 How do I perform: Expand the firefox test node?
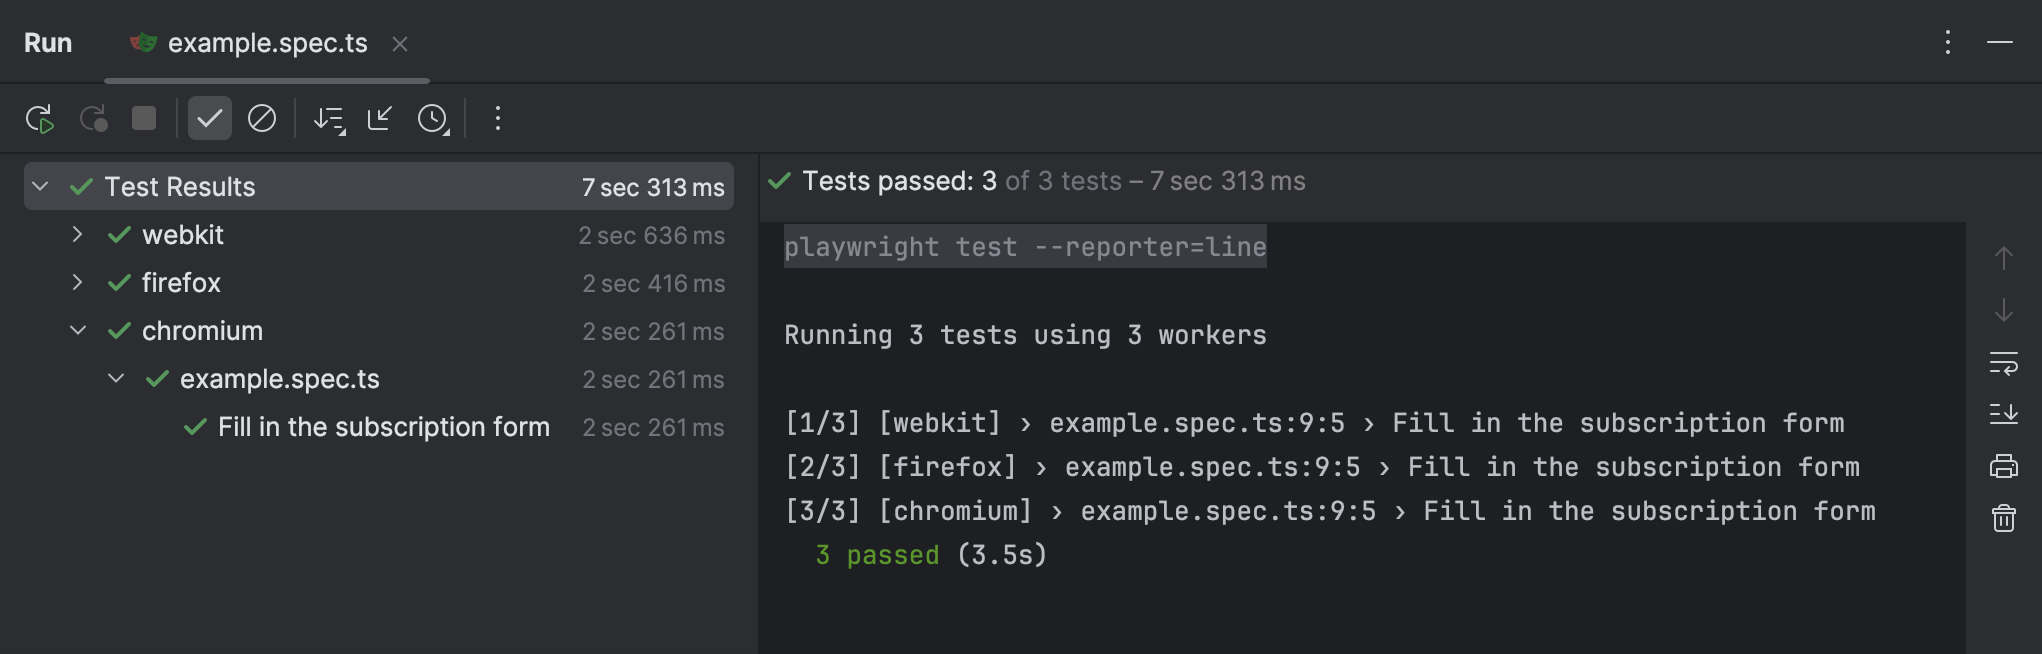78,283
